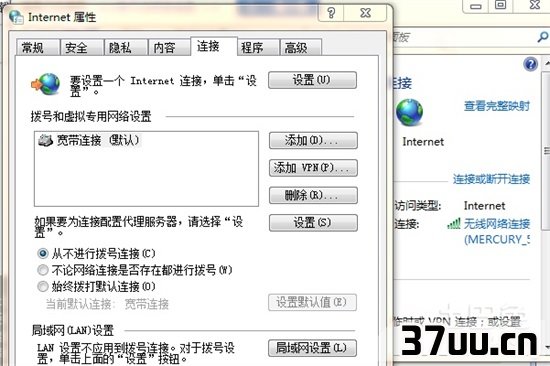Click the wireless signal bars icon
Viewport: 550px width, 366px height.
tap(454, 224)
